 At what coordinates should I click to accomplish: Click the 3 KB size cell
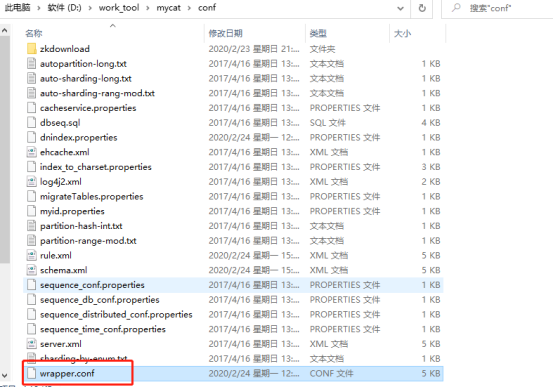pyautogui.click(x=431, y=167)
